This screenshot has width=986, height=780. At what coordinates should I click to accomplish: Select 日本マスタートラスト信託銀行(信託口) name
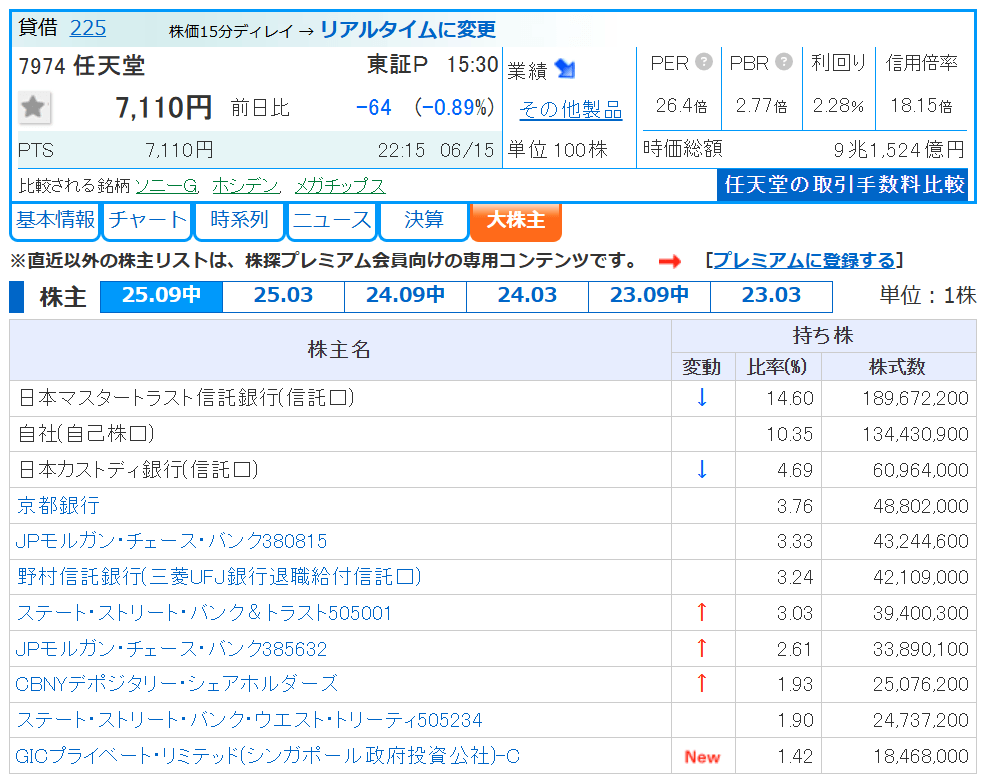[x=187, y=398]
